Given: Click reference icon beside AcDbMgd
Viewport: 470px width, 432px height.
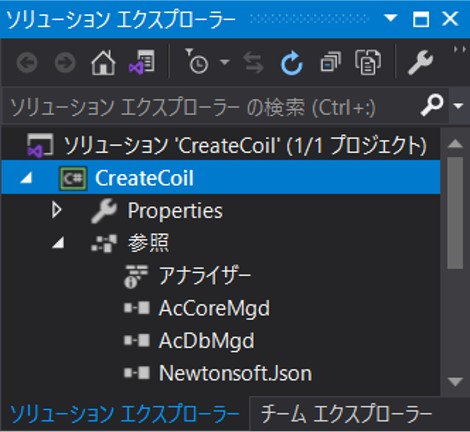Looking at the screenshot, I should click(137, 340).
